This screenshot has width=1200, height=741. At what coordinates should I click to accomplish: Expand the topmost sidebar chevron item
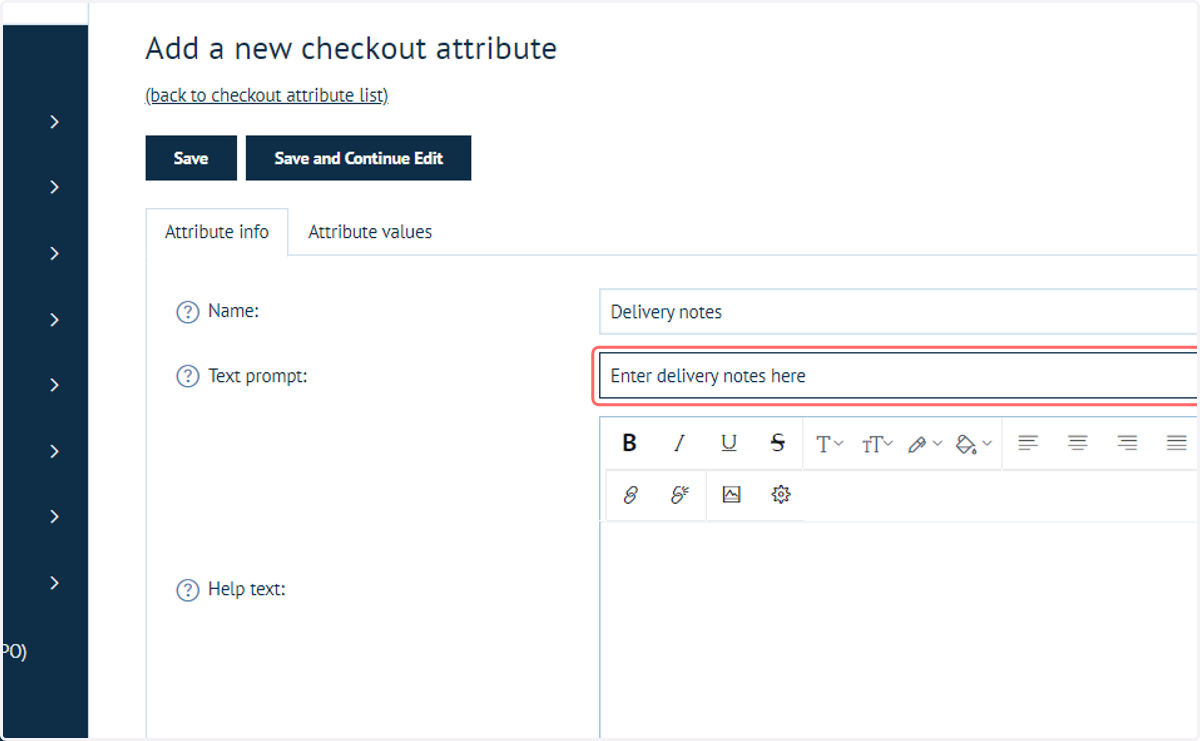tap(55, 122)
